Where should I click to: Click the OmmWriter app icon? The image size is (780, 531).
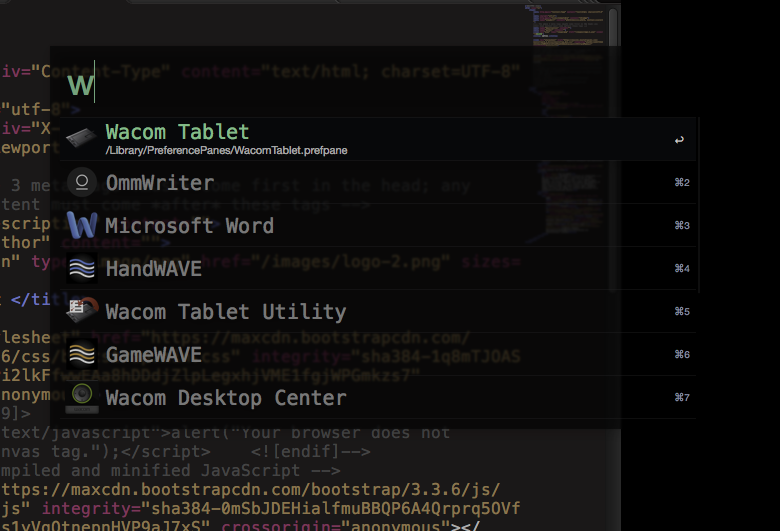click(81, 182)
